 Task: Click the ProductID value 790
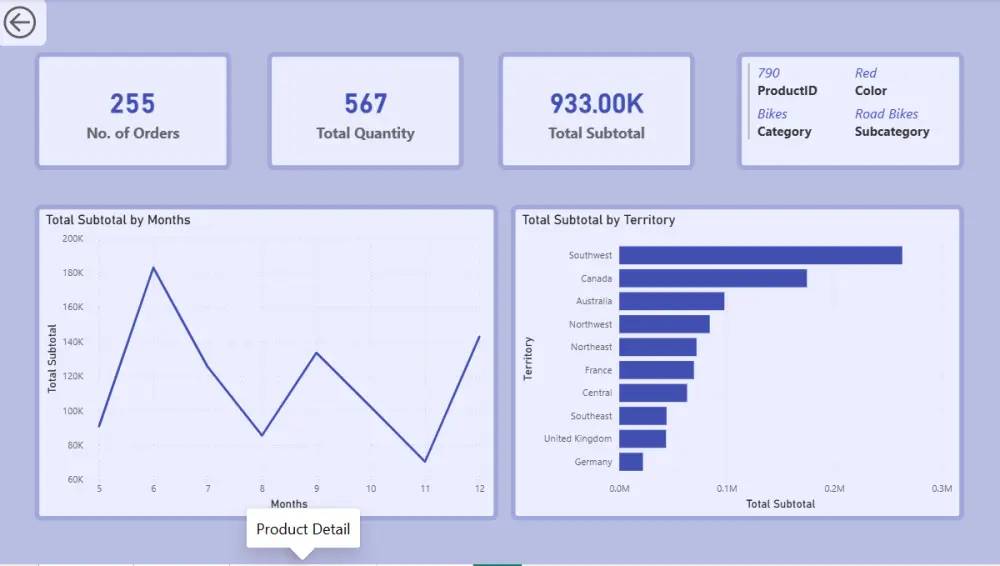coord(768,73)
